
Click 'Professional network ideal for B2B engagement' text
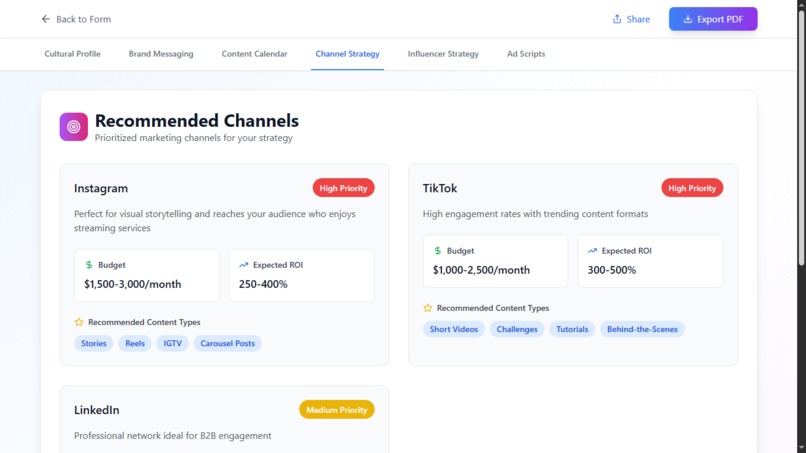tap(173, 436)
